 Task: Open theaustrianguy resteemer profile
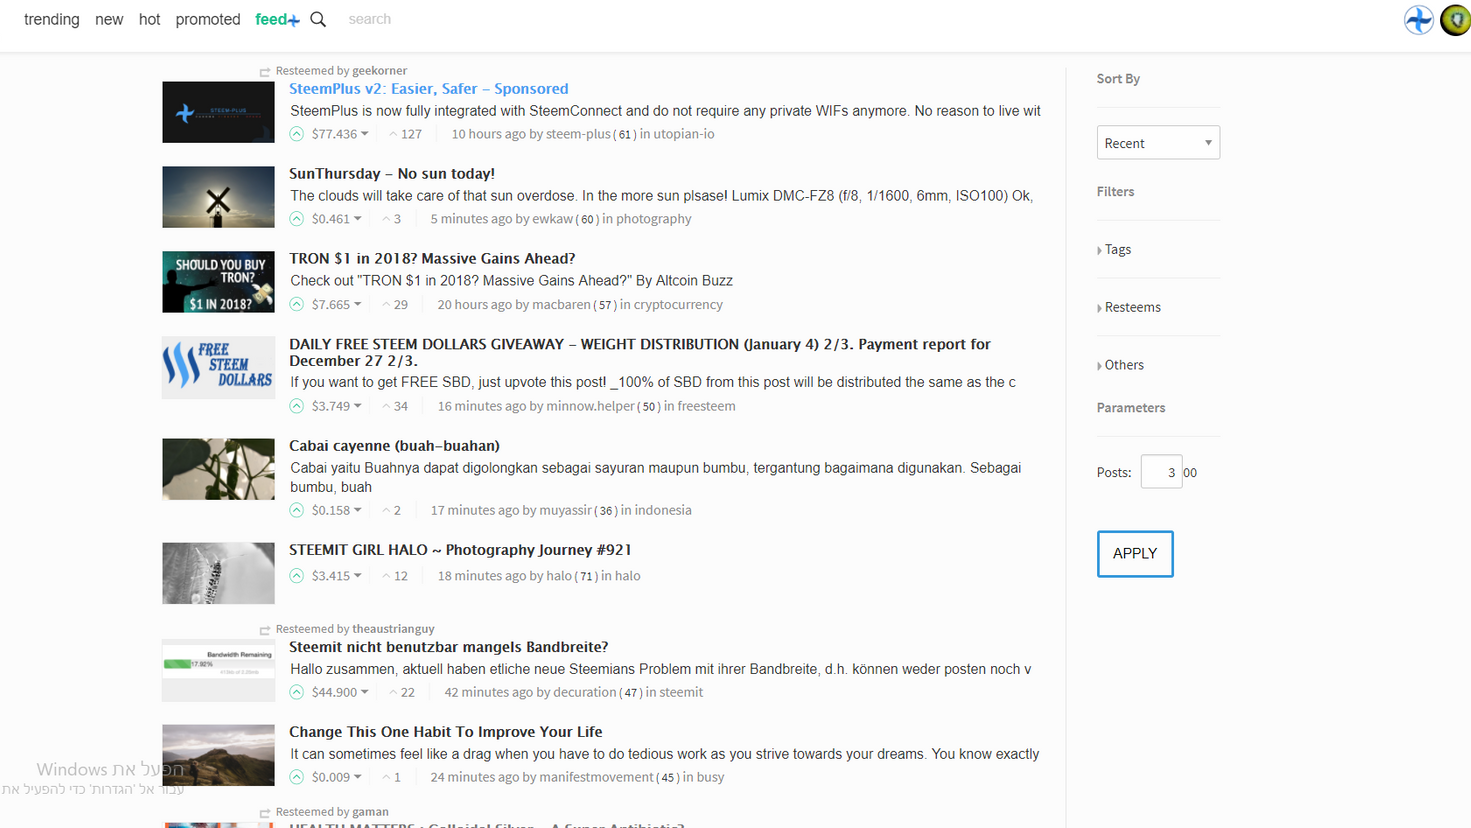[x=393, y=629]
